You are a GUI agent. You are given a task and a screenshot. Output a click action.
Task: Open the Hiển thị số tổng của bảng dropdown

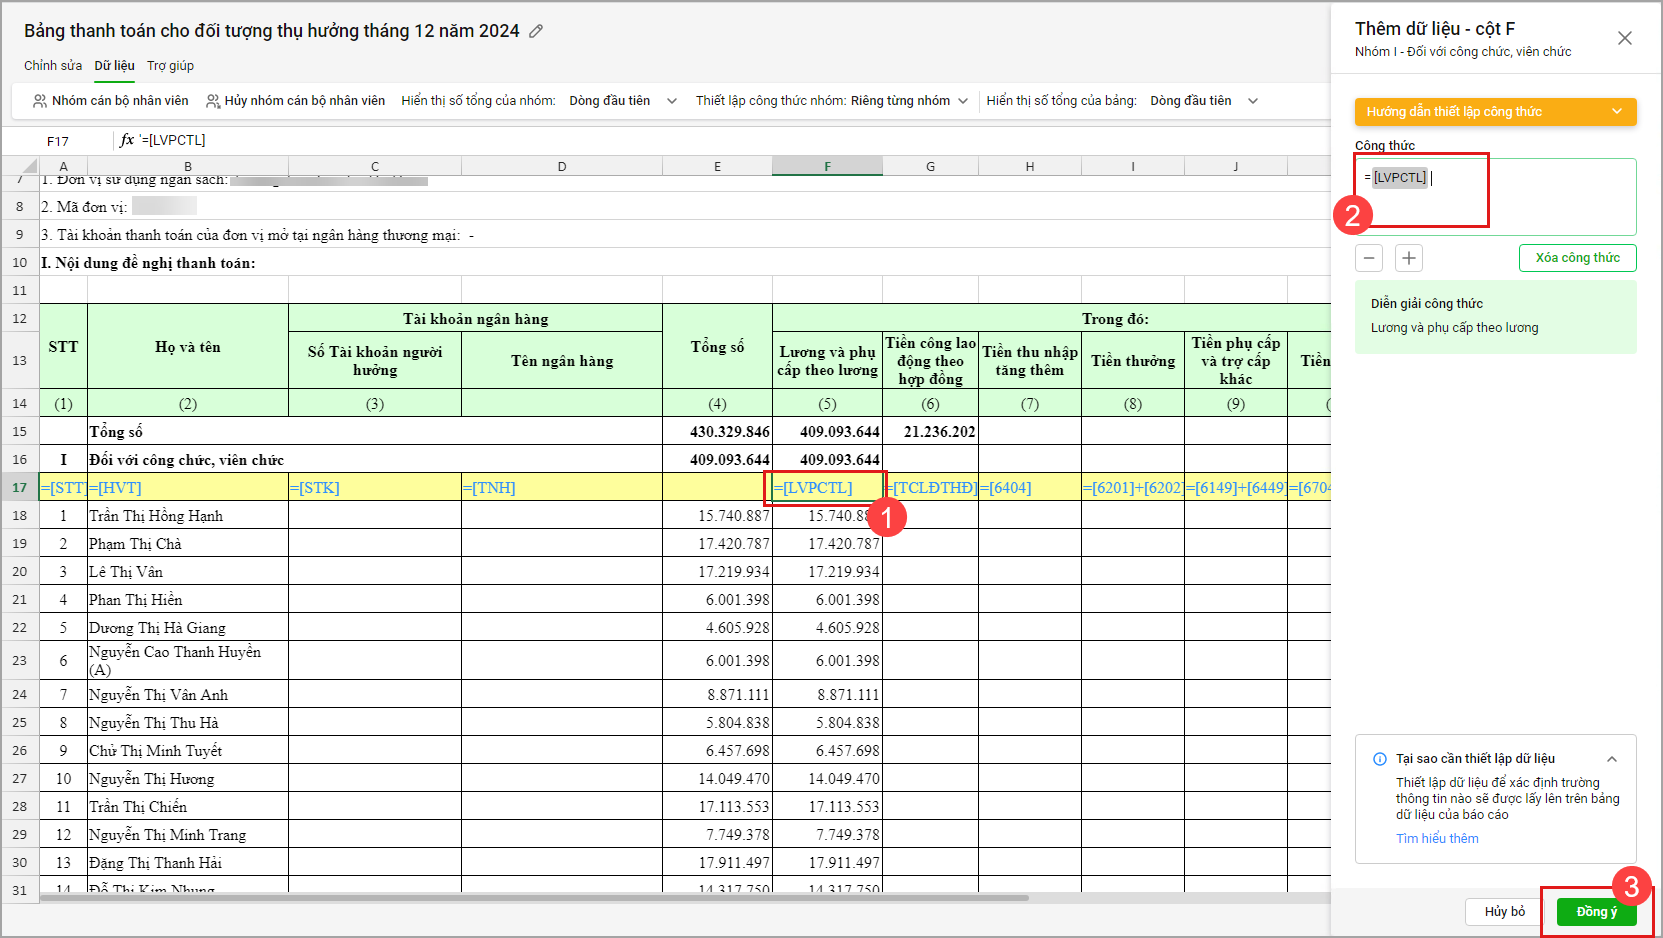pos(1204,101)
